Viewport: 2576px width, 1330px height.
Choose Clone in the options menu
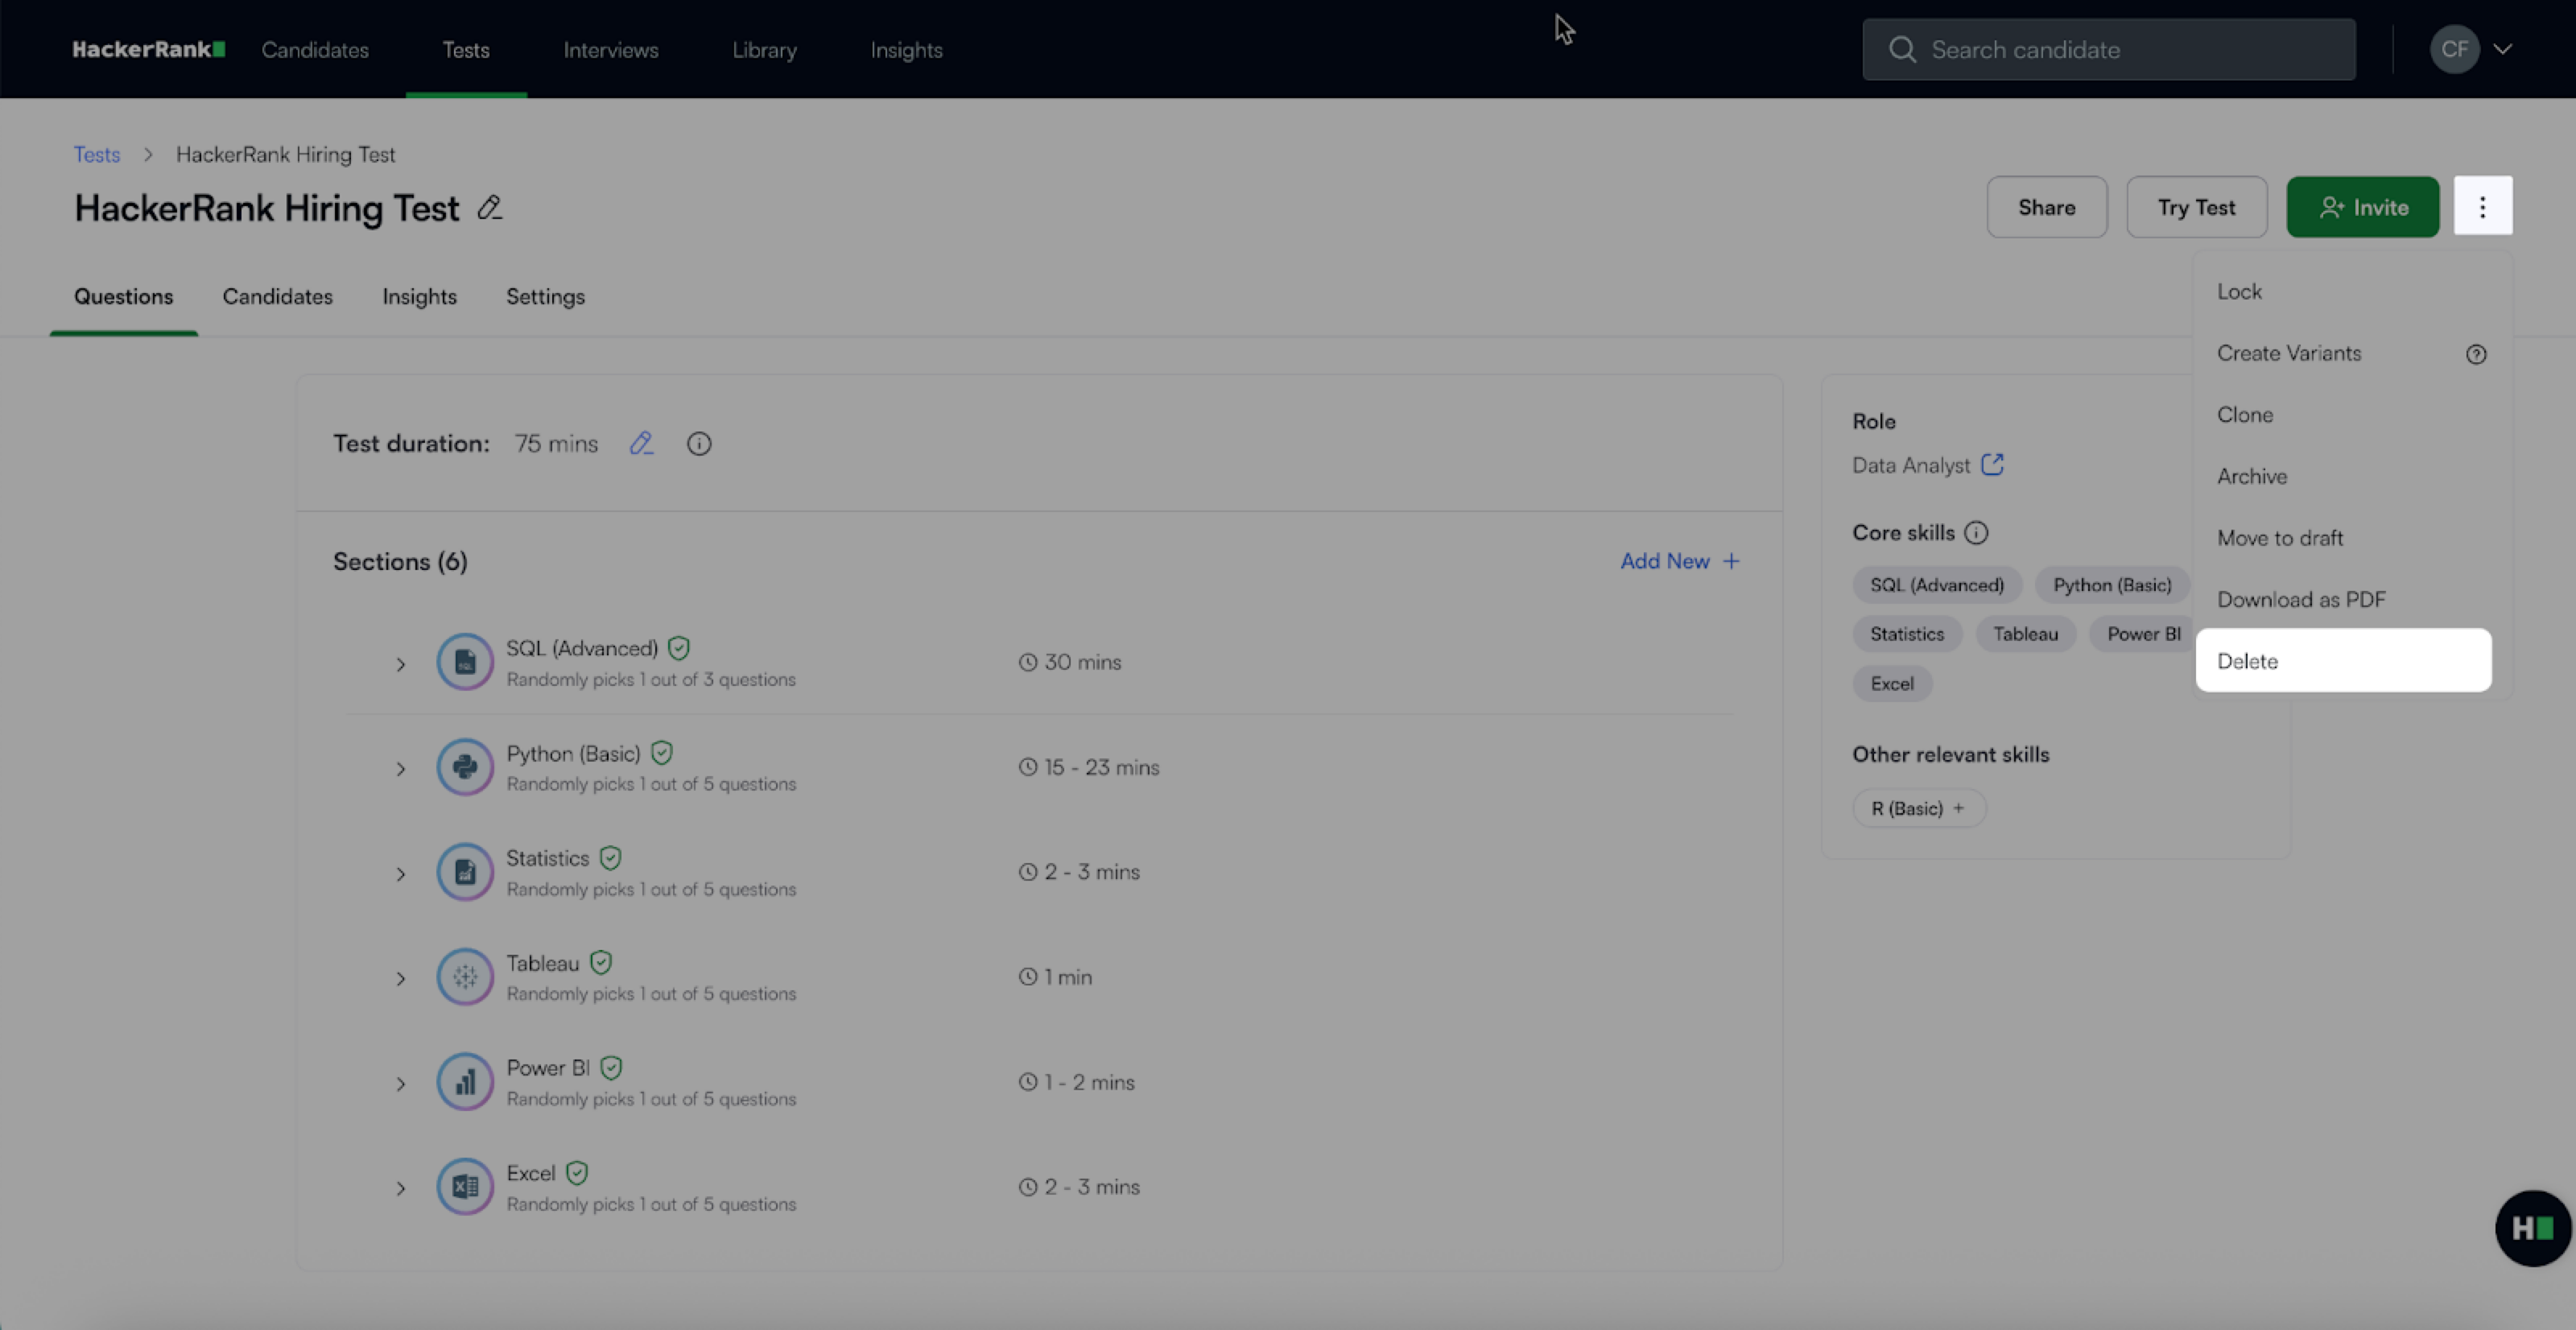click(x=2245, y=415)
